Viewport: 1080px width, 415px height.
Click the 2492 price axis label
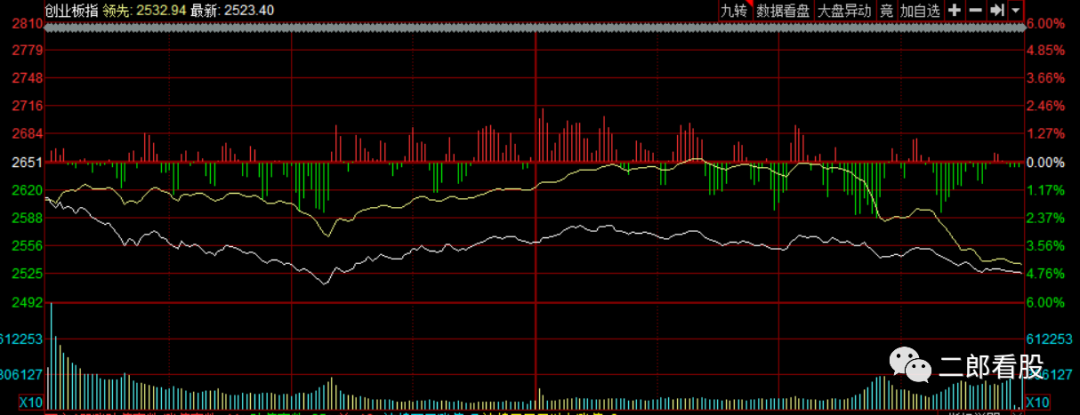coord(29,302)
